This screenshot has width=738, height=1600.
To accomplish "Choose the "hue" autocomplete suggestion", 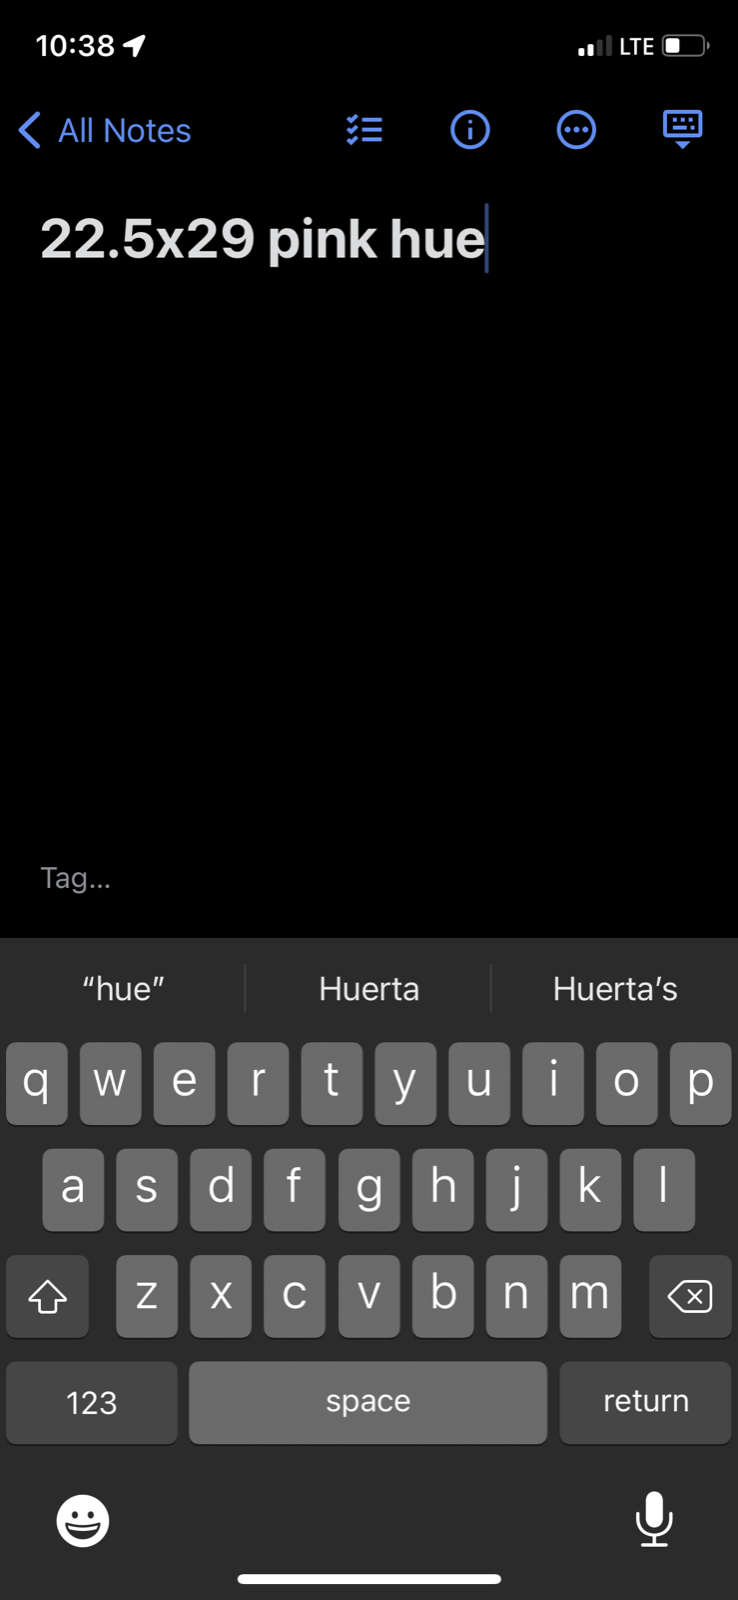I will (123, 989).
